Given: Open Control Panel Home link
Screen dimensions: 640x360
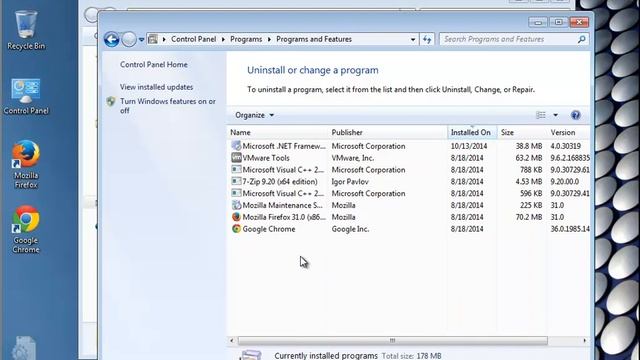Looking at the screenshot, I should coord(154,64).
